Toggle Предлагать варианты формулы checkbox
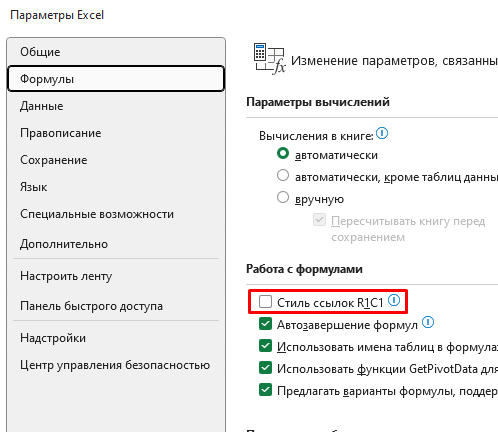 point(265,390)
